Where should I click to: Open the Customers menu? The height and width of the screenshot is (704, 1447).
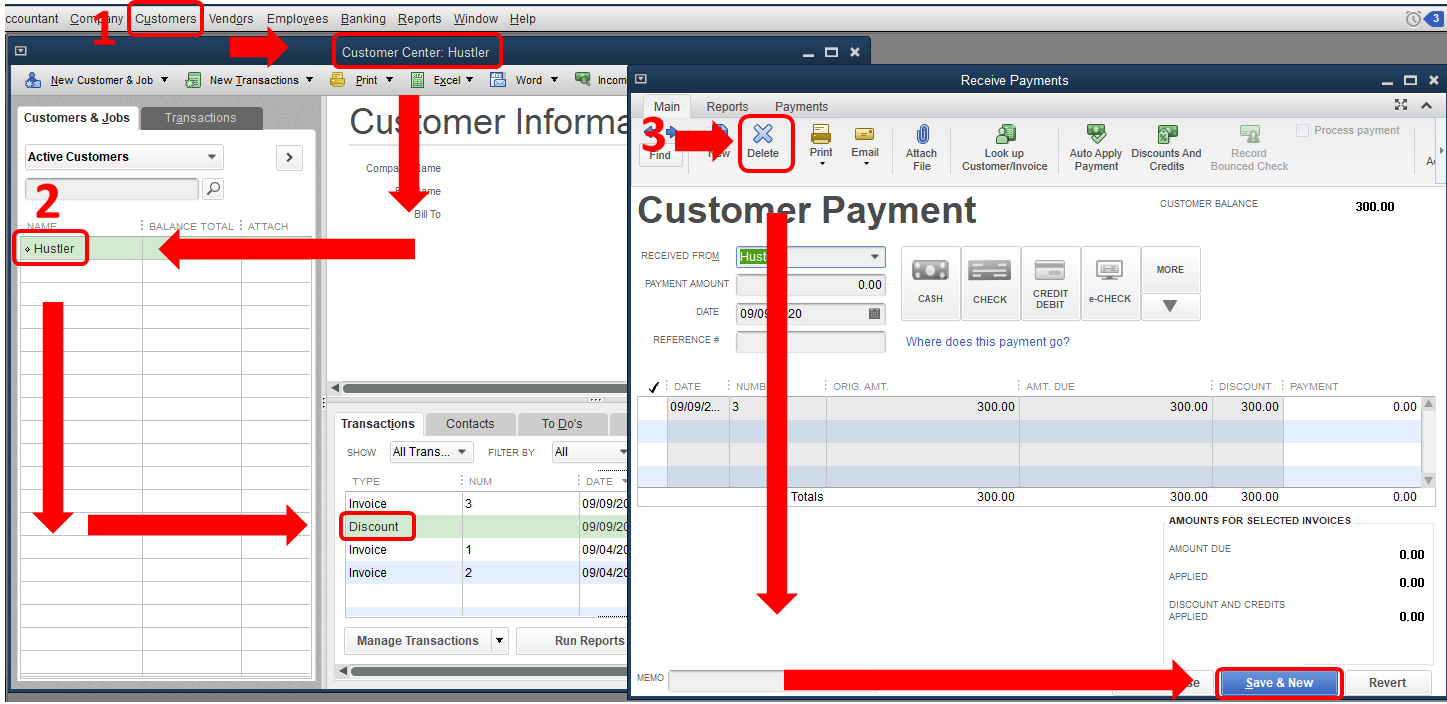pos(165,18)
